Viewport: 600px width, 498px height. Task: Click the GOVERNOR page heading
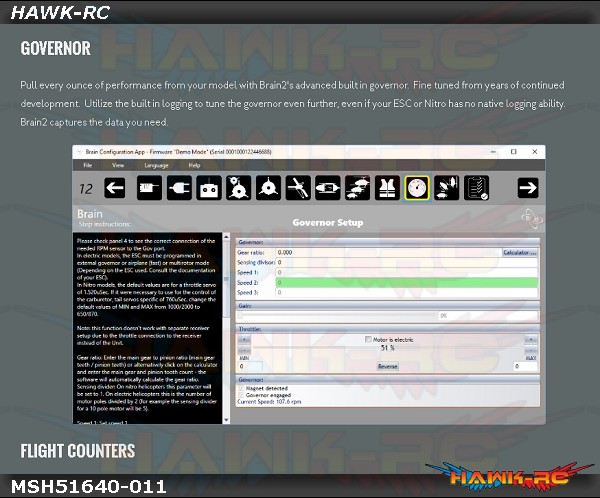[x=56, y=48]
